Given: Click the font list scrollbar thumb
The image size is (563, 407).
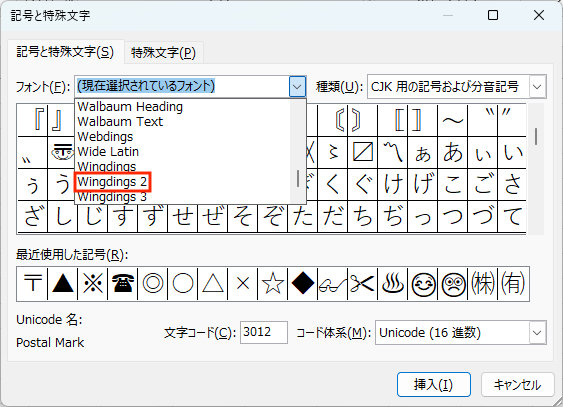Looking at the screenshot, I should pyautogui.click(x=298, y=178).
